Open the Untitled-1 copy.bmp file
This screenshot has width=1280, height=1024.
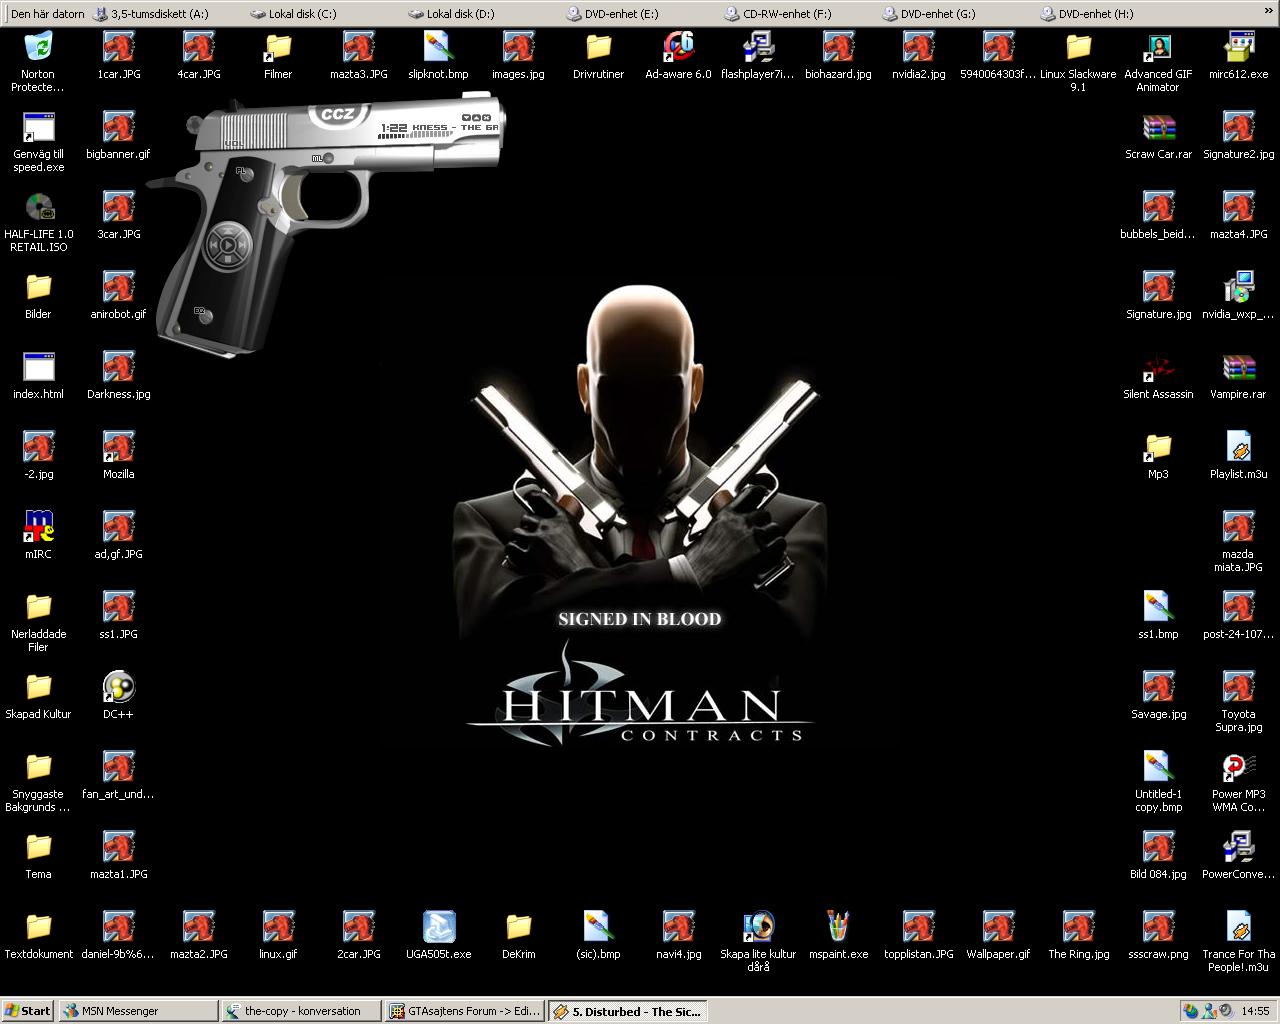[1158, 780]
